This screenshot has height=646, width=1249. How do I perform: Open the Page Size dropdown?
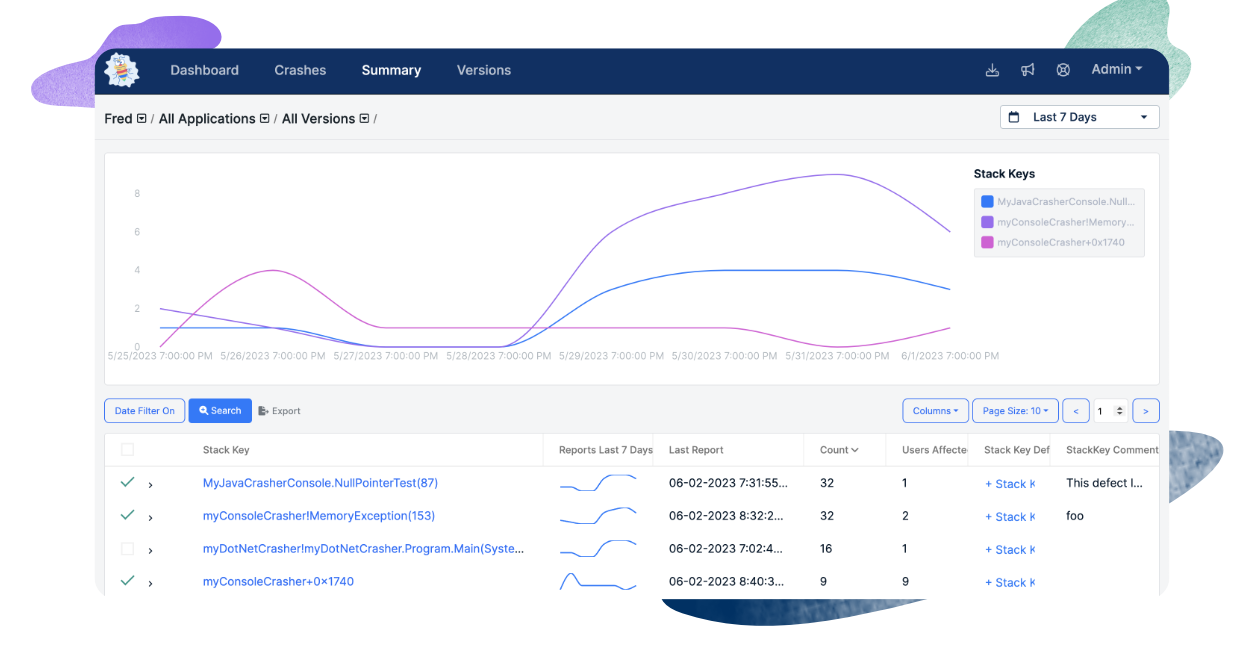point(1015,411)
